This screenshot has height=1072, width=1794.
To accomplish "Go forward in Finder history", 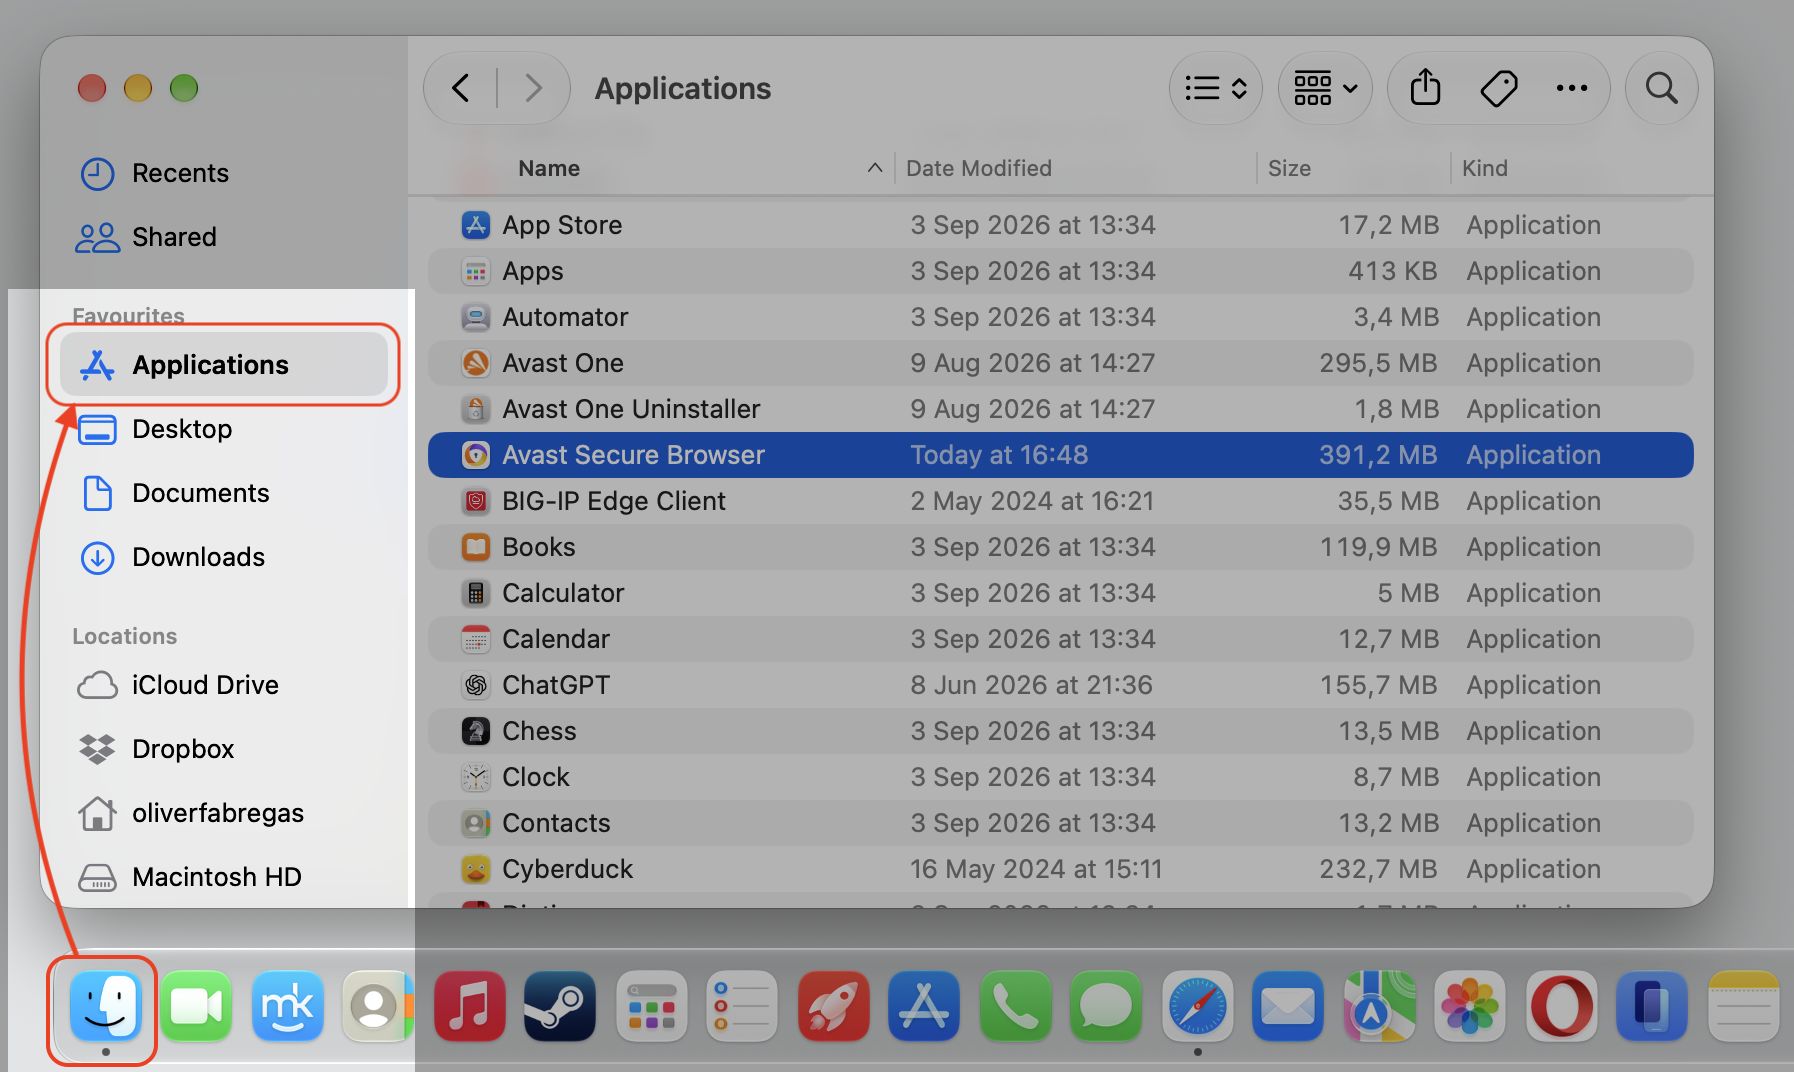I will point(533,88).
